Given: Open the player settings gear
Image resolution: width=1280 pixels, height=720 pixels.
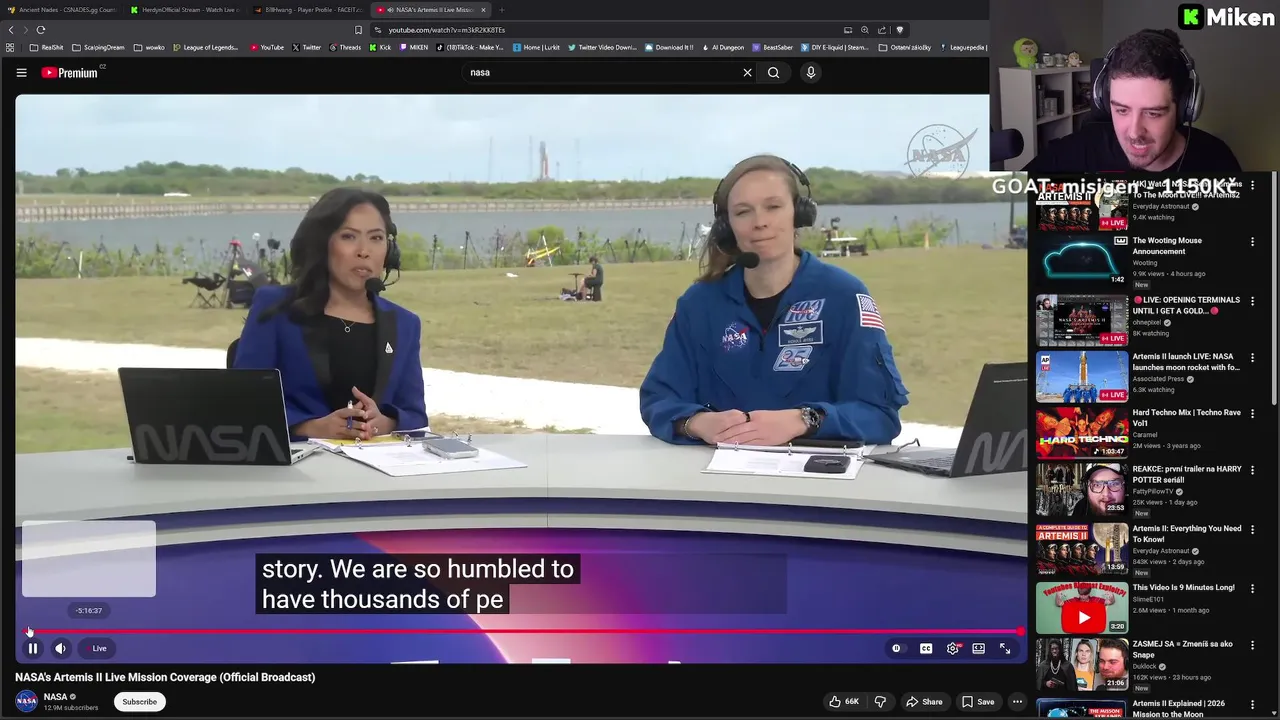Looking at the screenshot, I should [952, 649].
